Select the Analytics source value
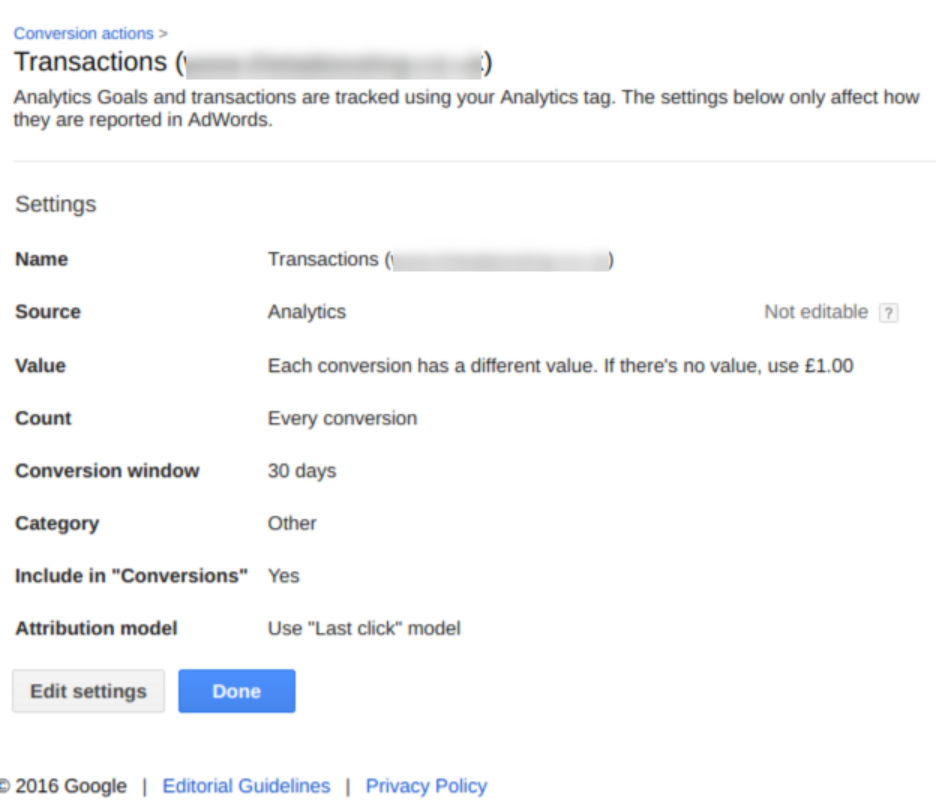This screenshot has height=804, width=936. click(x=306, y=312)
